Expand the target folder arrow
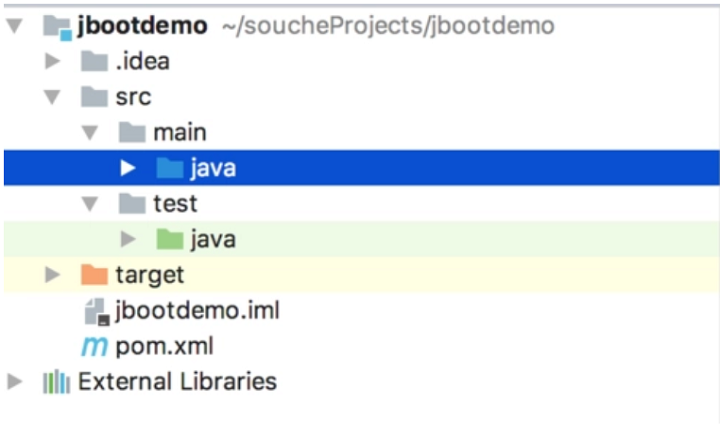 pyautogui.click(x=52, y=275)
